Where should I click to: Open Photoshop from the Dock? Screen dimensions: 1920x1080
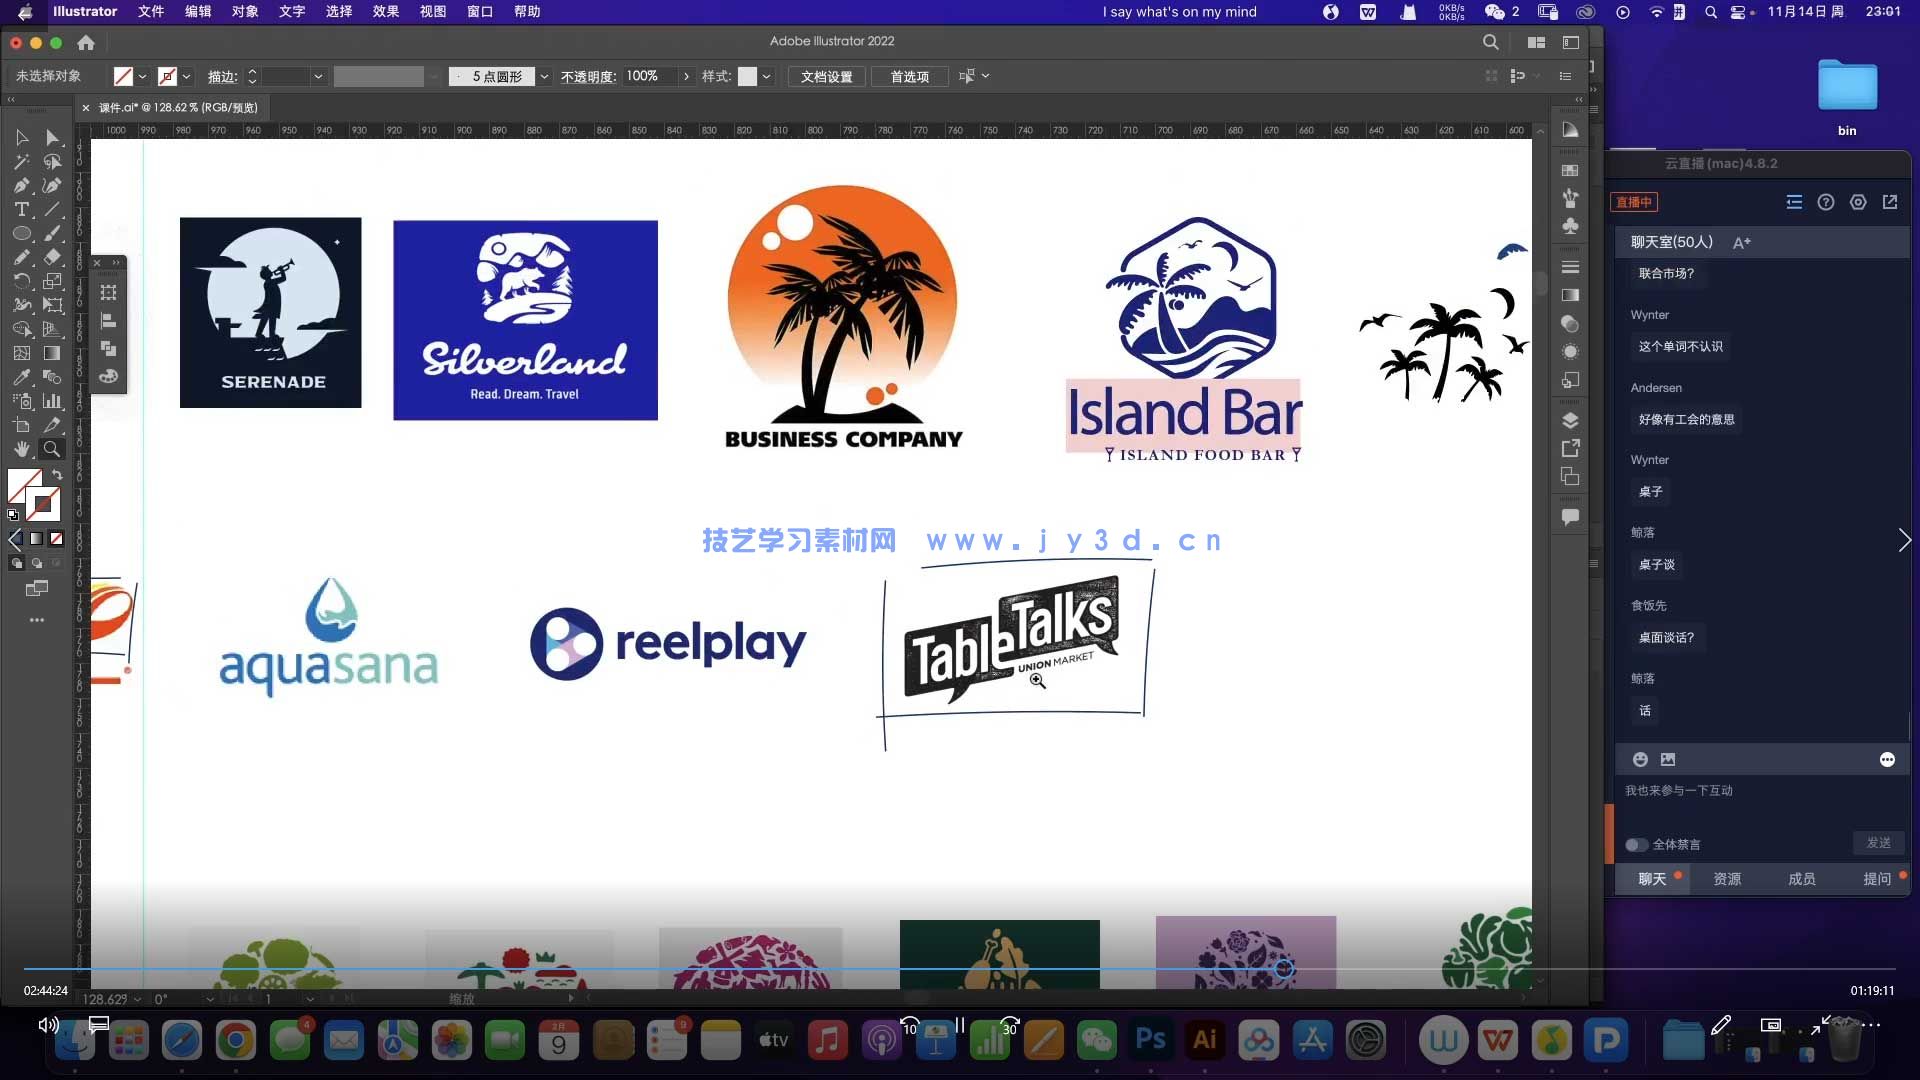pos(1150,1040)
